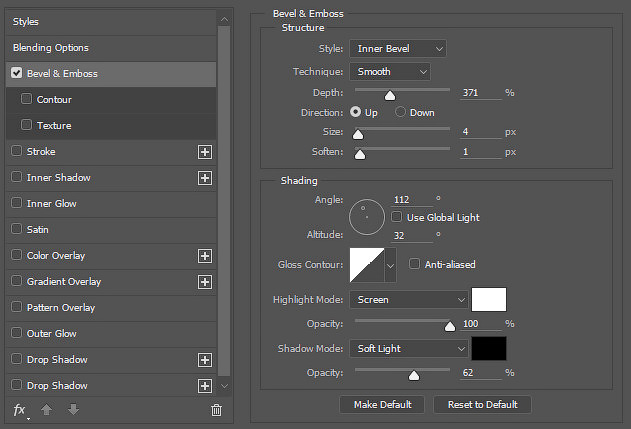Add another Inner Shadow with plus icon
The image size is (631, 429).
coord(205,178)
